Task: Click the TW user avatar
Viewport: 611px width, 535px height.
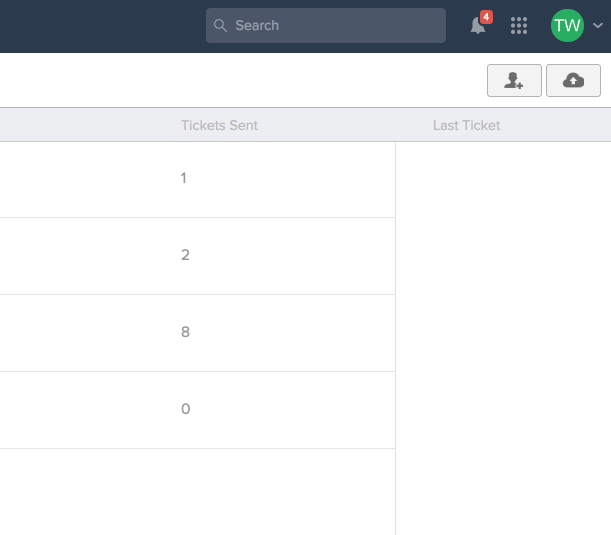Action: (567, 25)
